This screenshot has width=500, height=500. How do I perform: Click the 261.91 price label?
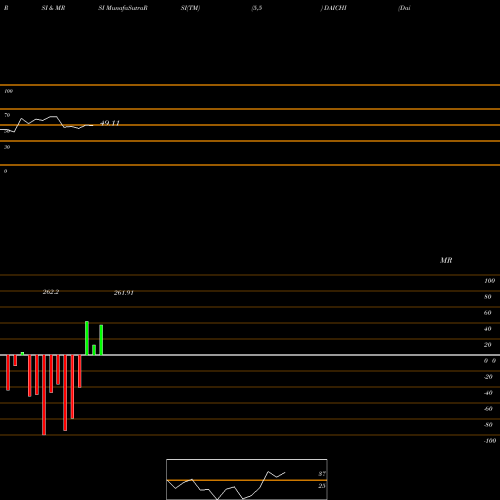pyautogui.click(x=124, y=293)
